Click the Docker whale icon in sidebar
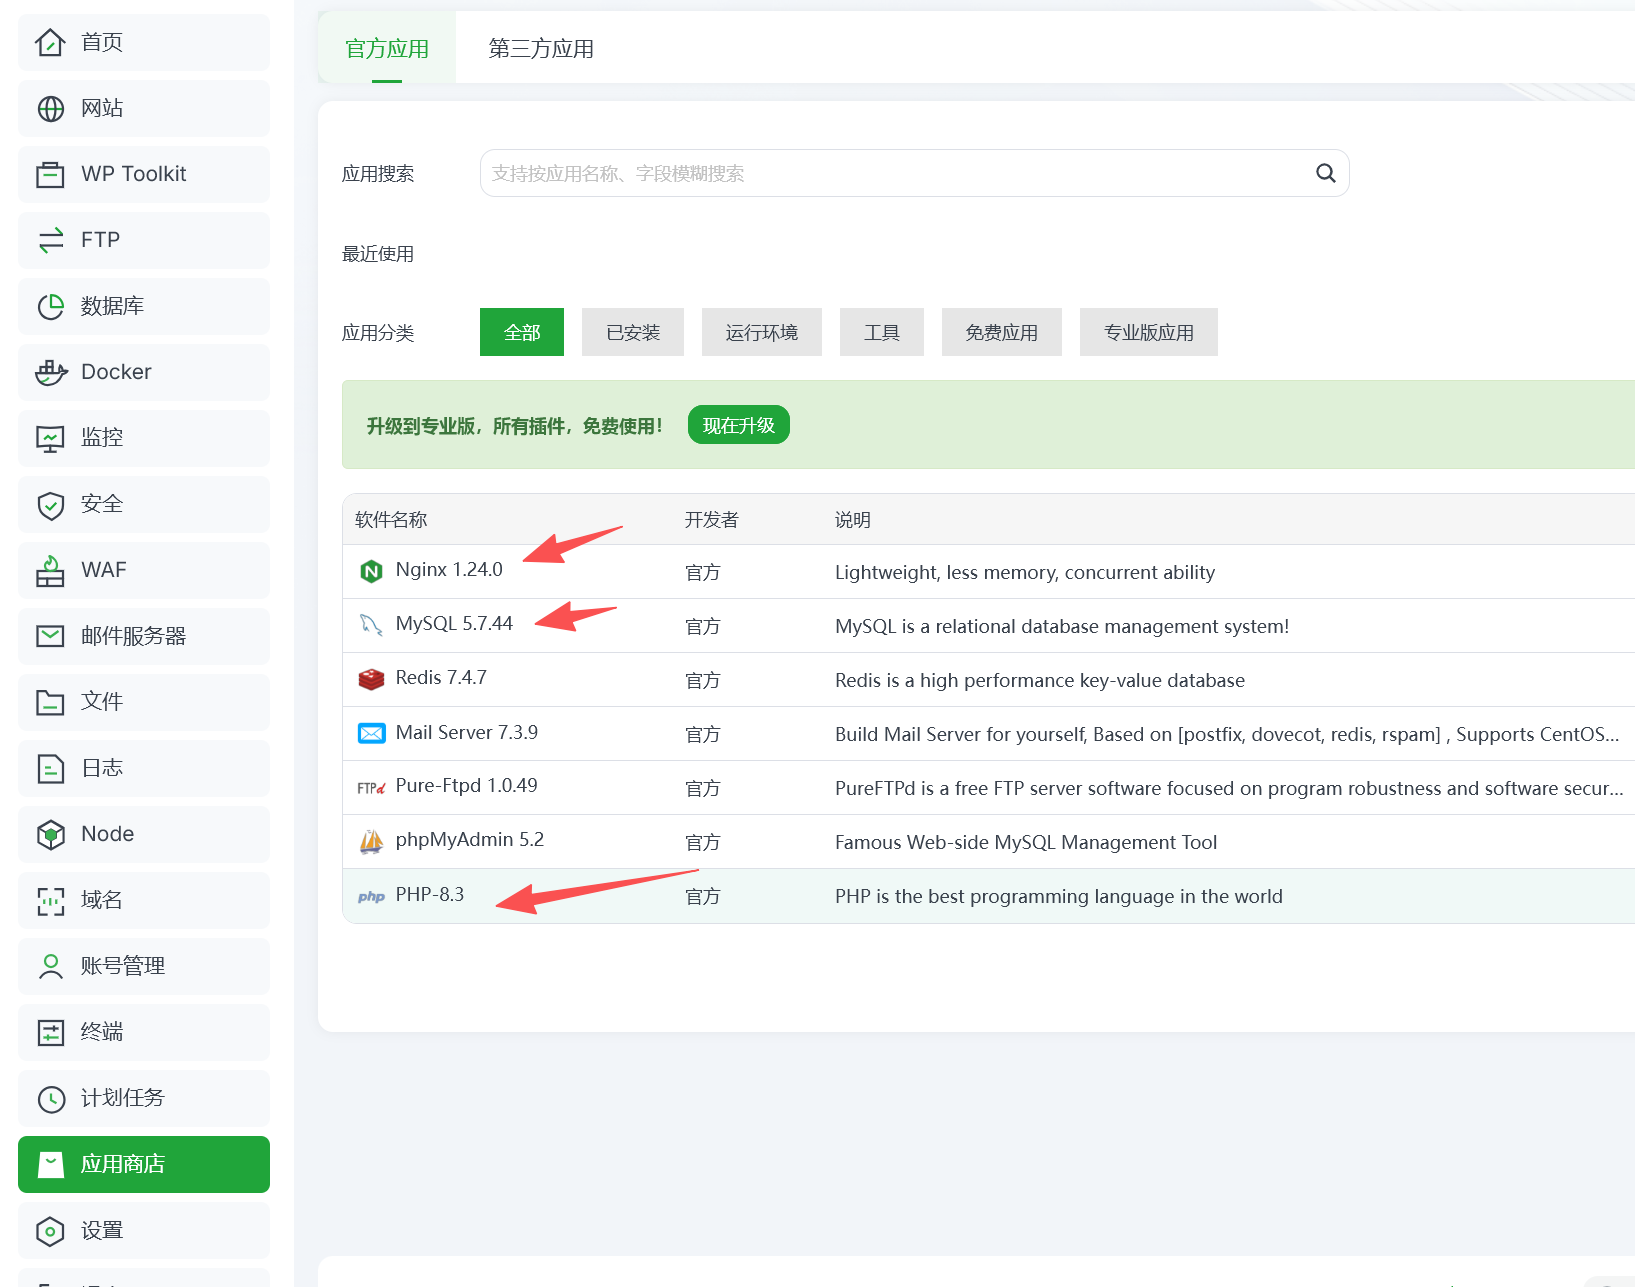This screenshot has width=1635, height=1287. 51,372
